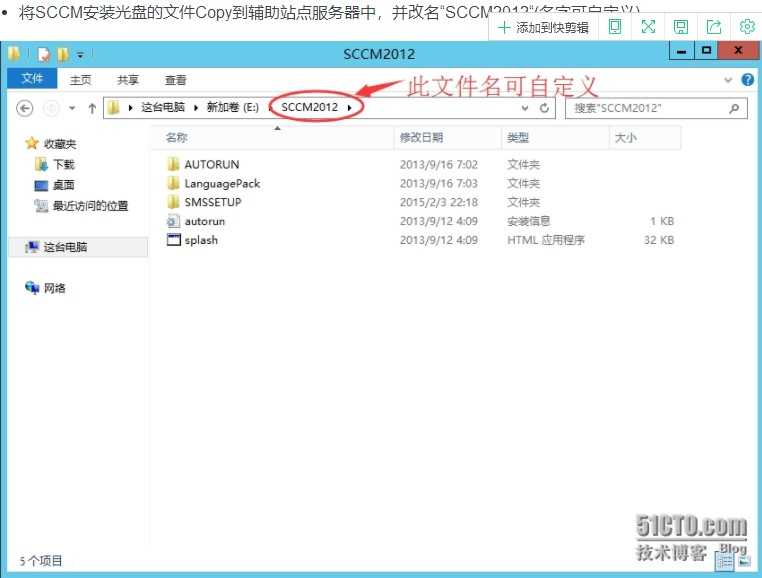This screenshot has width=762, height=578.
Task: Open the 文件 ribbon tab
Action: point(32,78)
